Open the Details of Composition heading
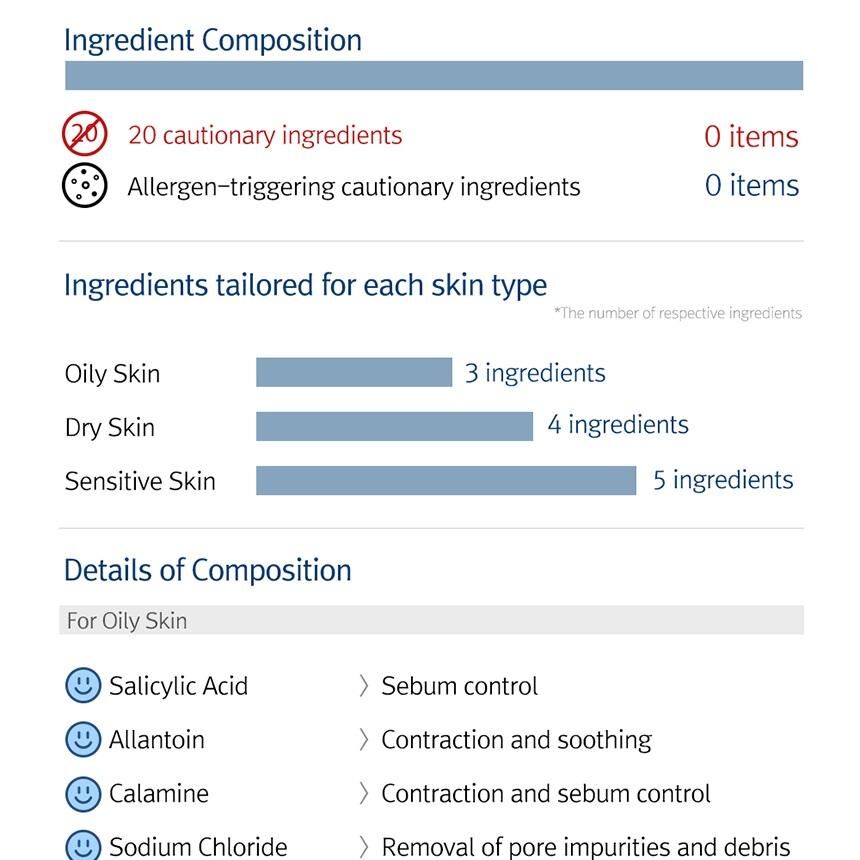 pos(208,570)
